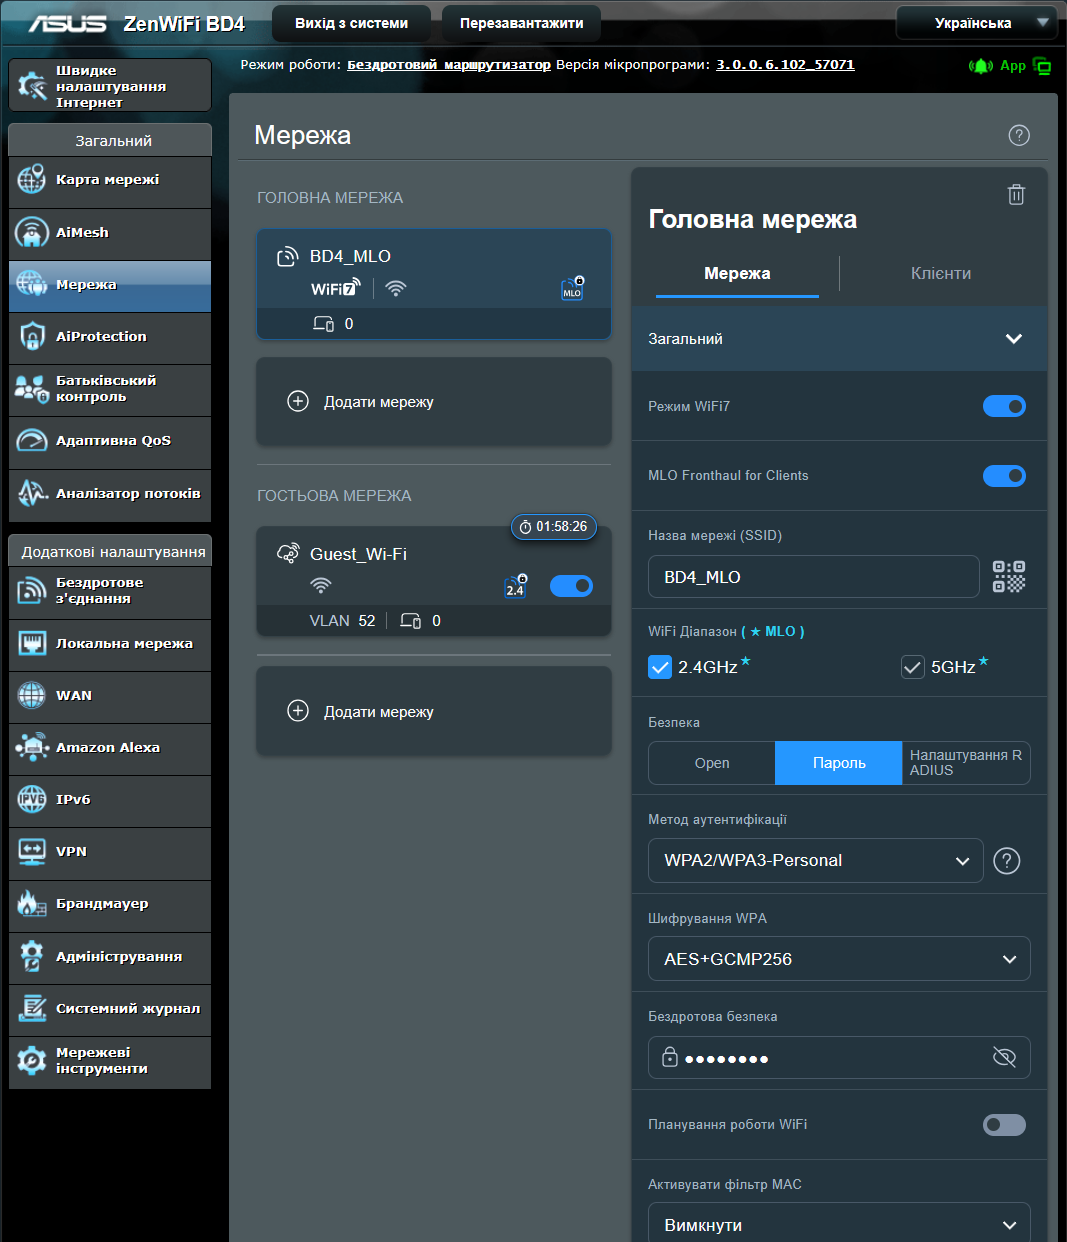Open the help question mark icon next to Мережа title
Screen dimensions: 1067x1242
1019,135
